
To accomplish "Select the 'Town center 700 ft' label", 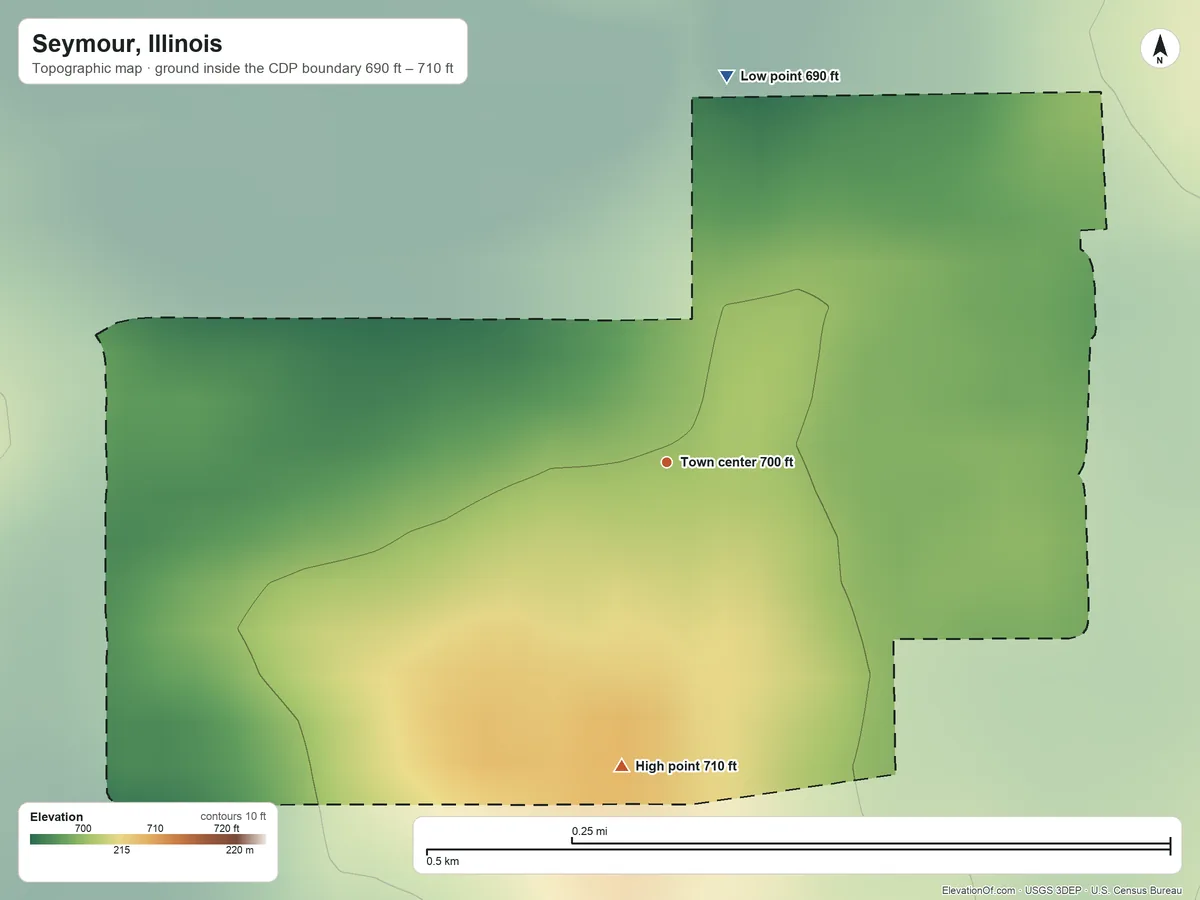I will [x=737, y=462].
